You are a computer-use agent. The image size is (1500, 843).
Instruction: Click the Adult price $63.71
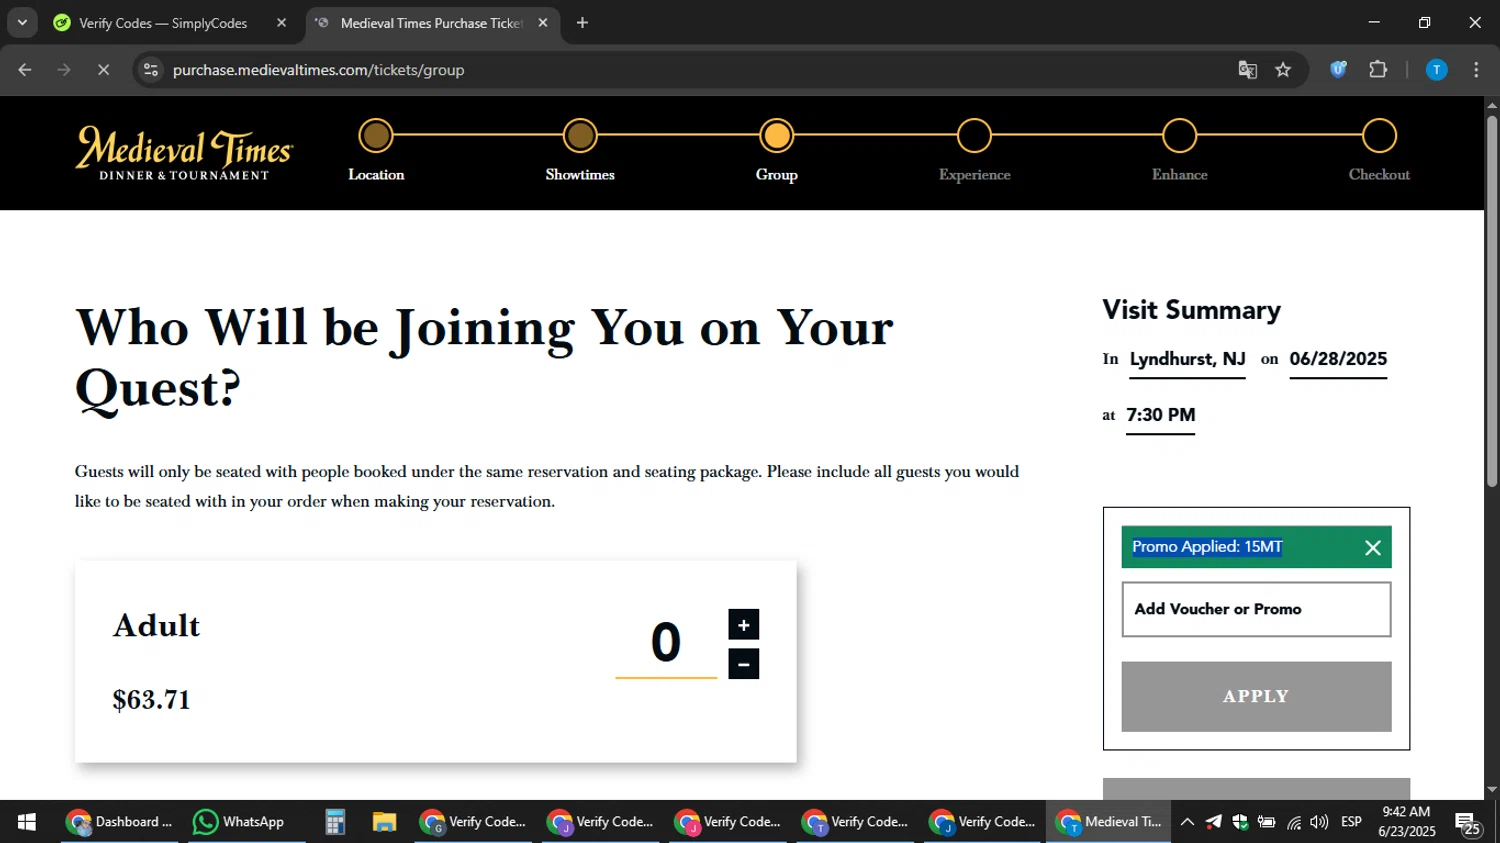click(152, 700)
